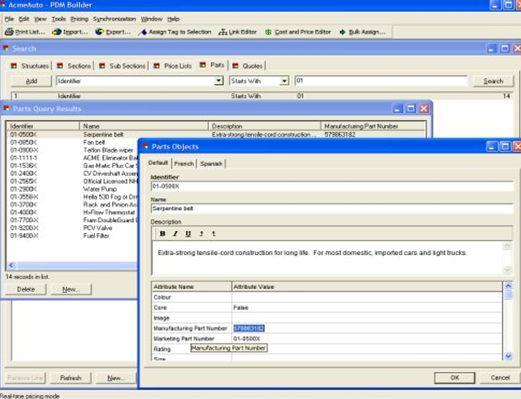This screenshot has height=399, width=521.
Task: Click the Name field containing Serpentine belt
Action: pyautogui.click(x=332, y=209)
